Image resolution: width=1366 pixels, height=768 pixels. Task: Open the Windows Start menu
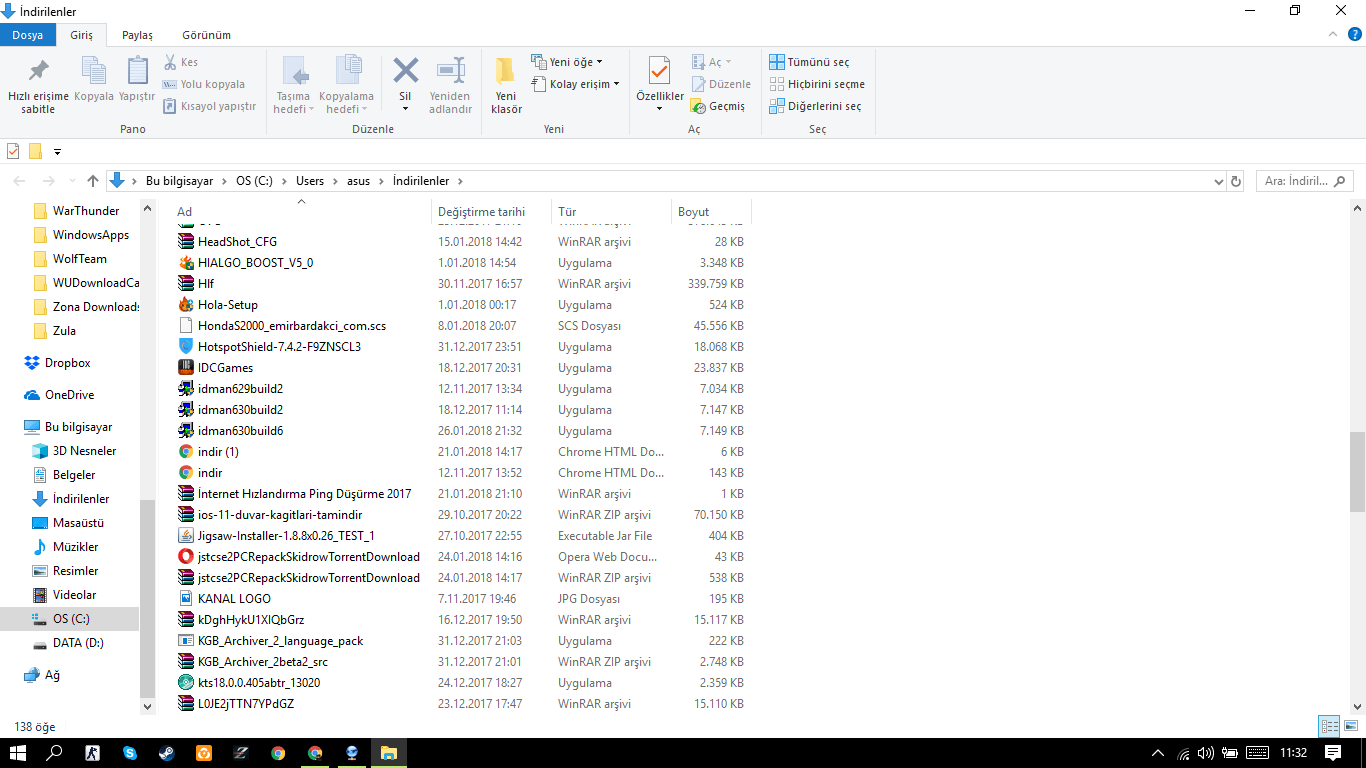(x=18, y=753)
